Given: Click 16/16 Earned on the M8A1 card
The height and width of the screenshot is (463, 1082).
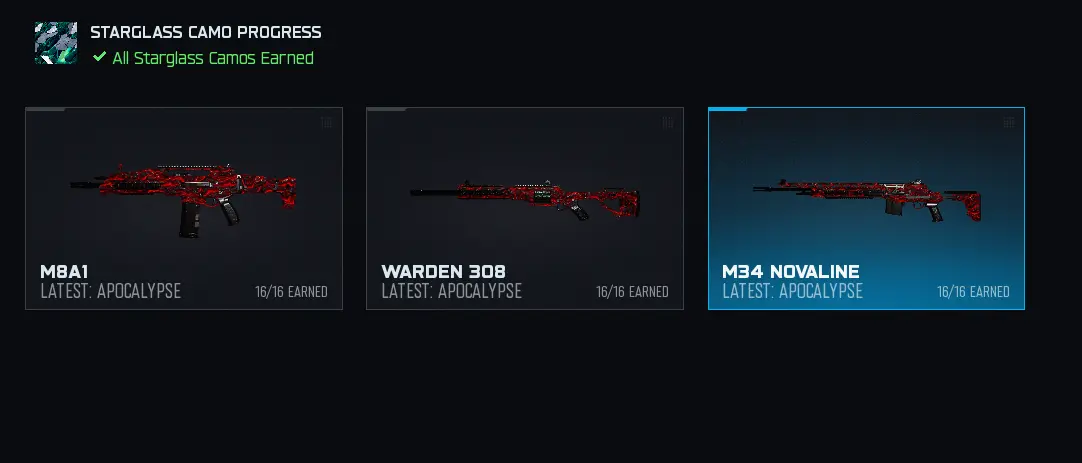Looking at the screenshot, I should [291, 292].
